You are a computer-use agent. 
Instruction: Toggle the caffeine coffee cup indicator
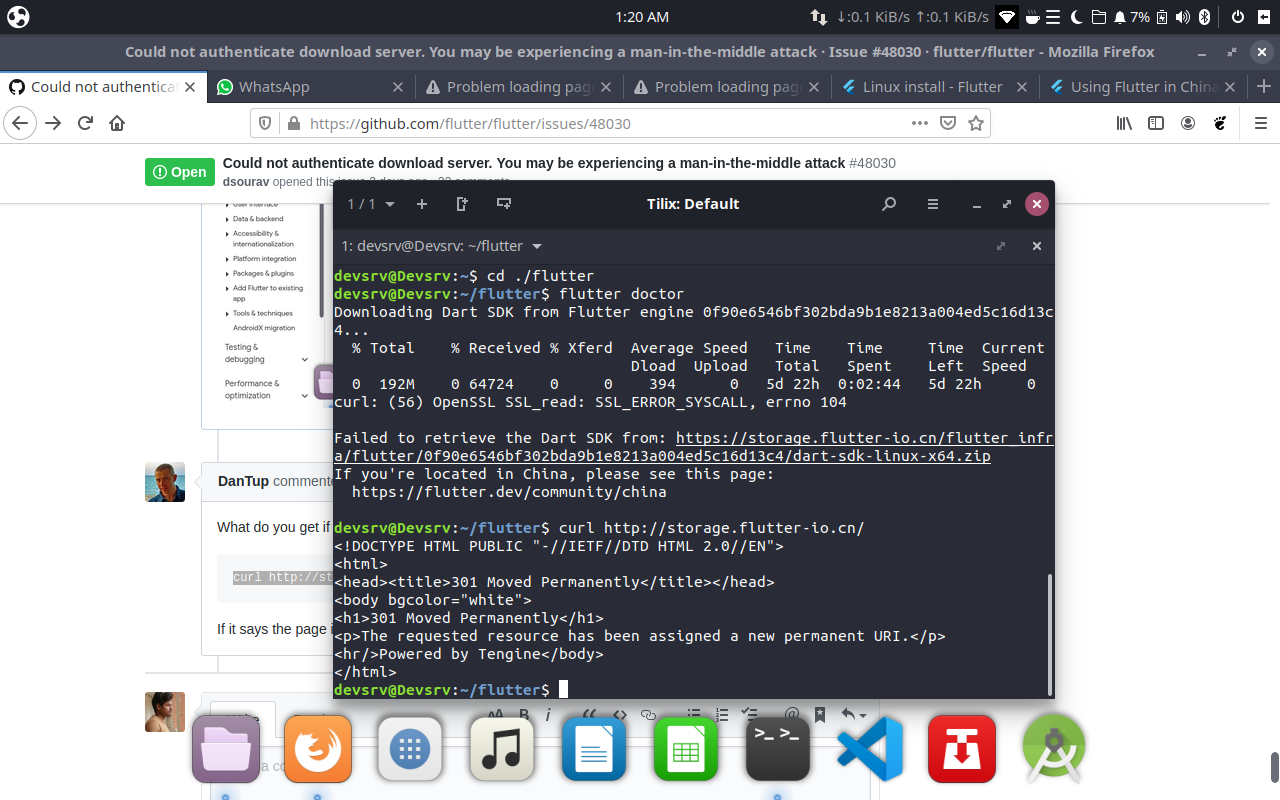[1033, 17]
